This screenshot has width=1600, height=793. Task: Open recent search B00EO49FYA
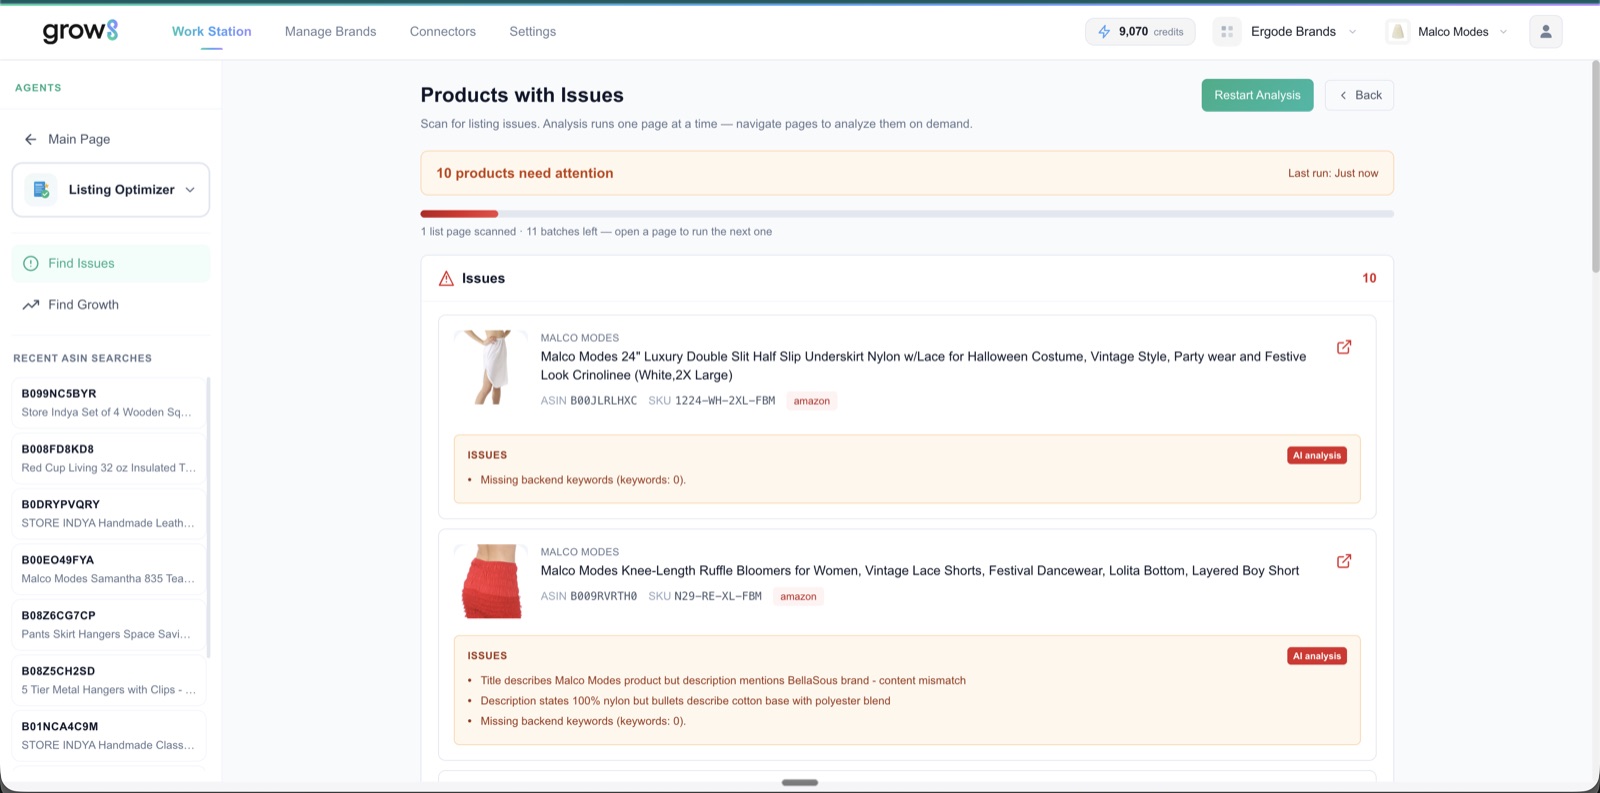pos(108,569)
